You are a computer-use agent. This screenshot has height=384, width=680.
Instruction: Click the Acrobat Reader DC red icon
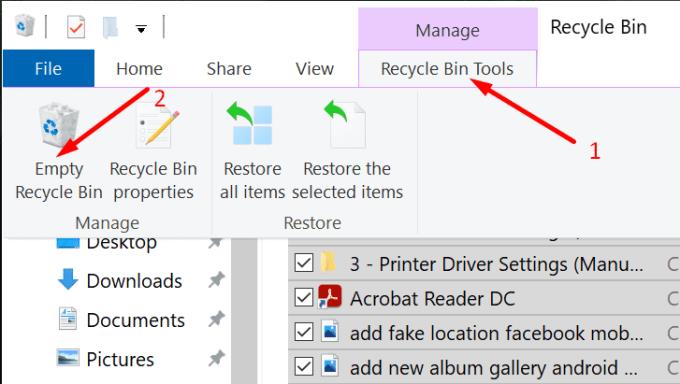tap(330, 297)
